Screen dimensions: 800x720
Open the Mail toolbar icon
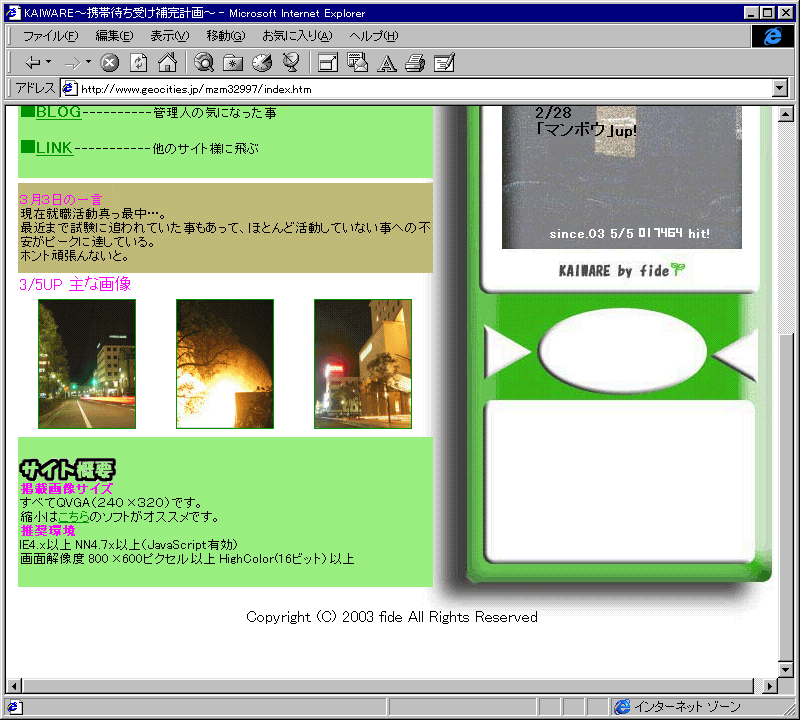357,63
